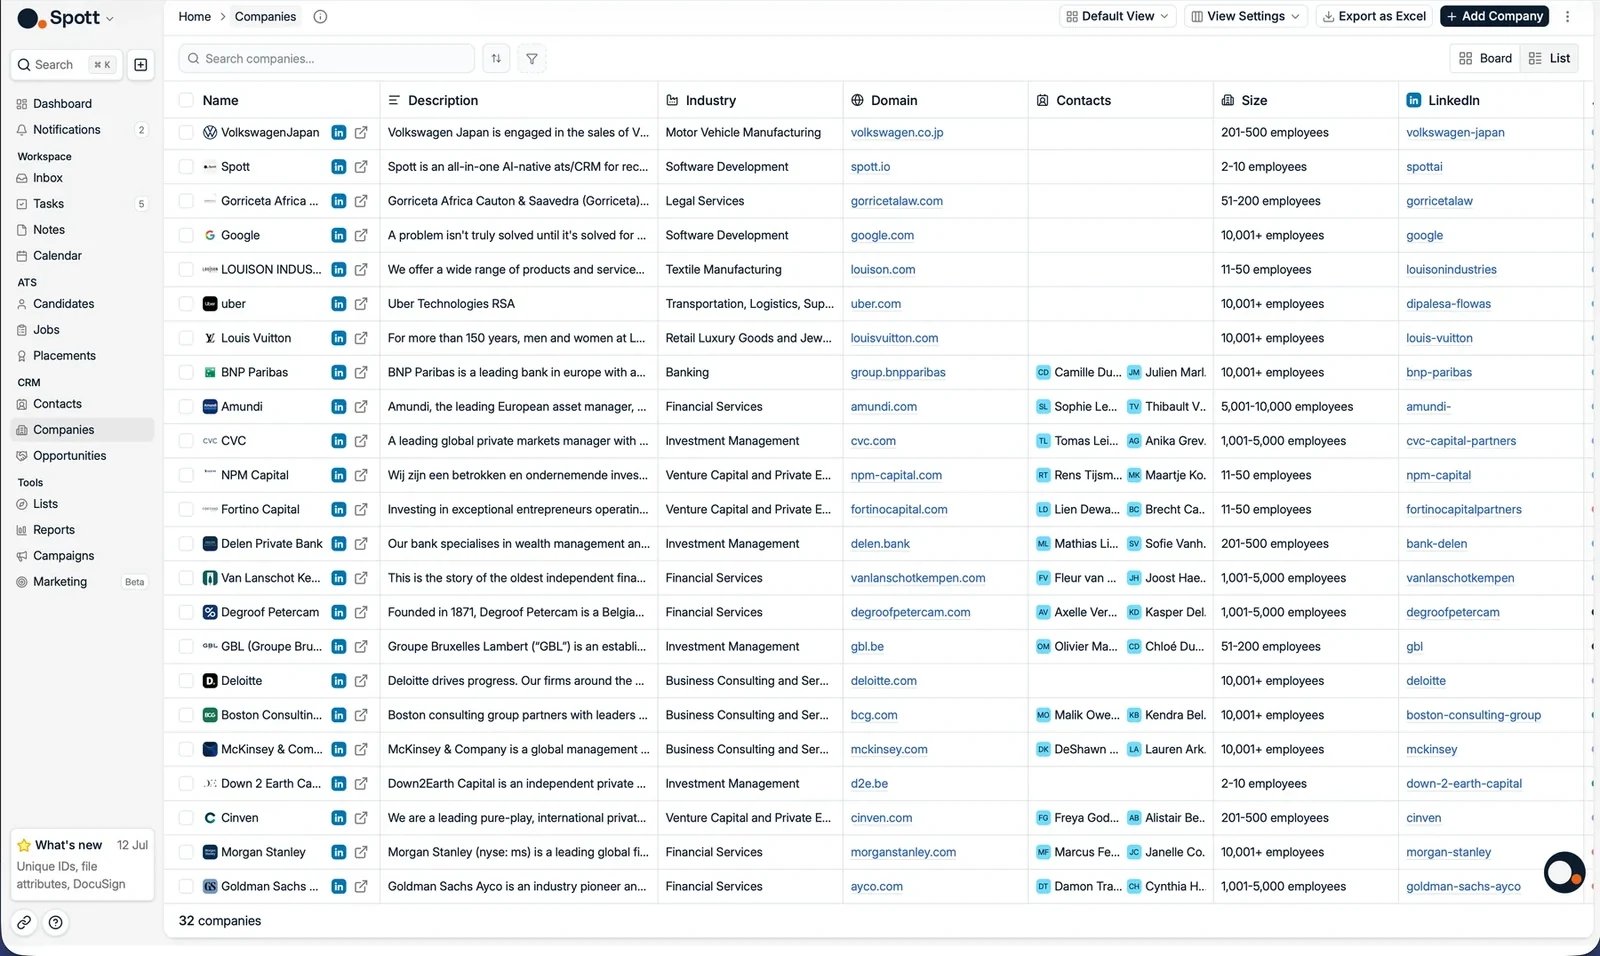Click LinkedIn icon in Amundi row

[339, 407]
